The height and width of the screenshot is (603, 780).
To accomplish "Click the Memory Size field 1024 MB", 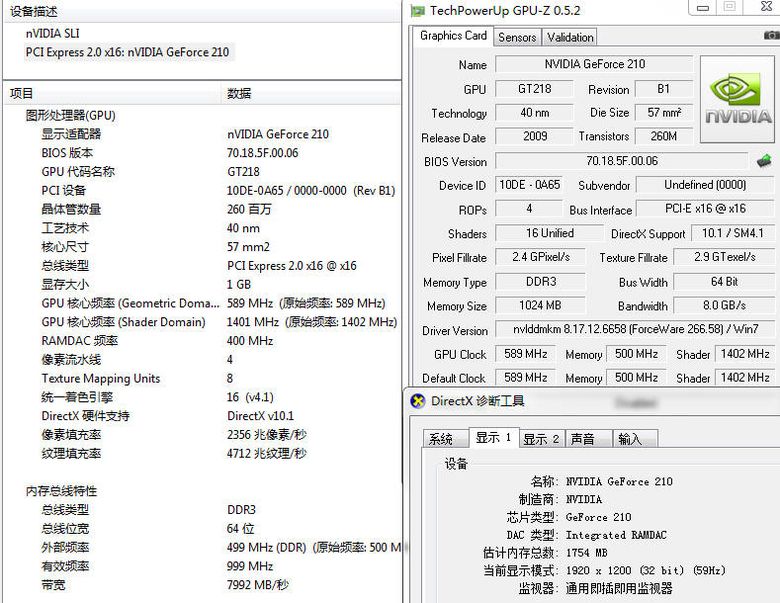I will pos(540,305).
